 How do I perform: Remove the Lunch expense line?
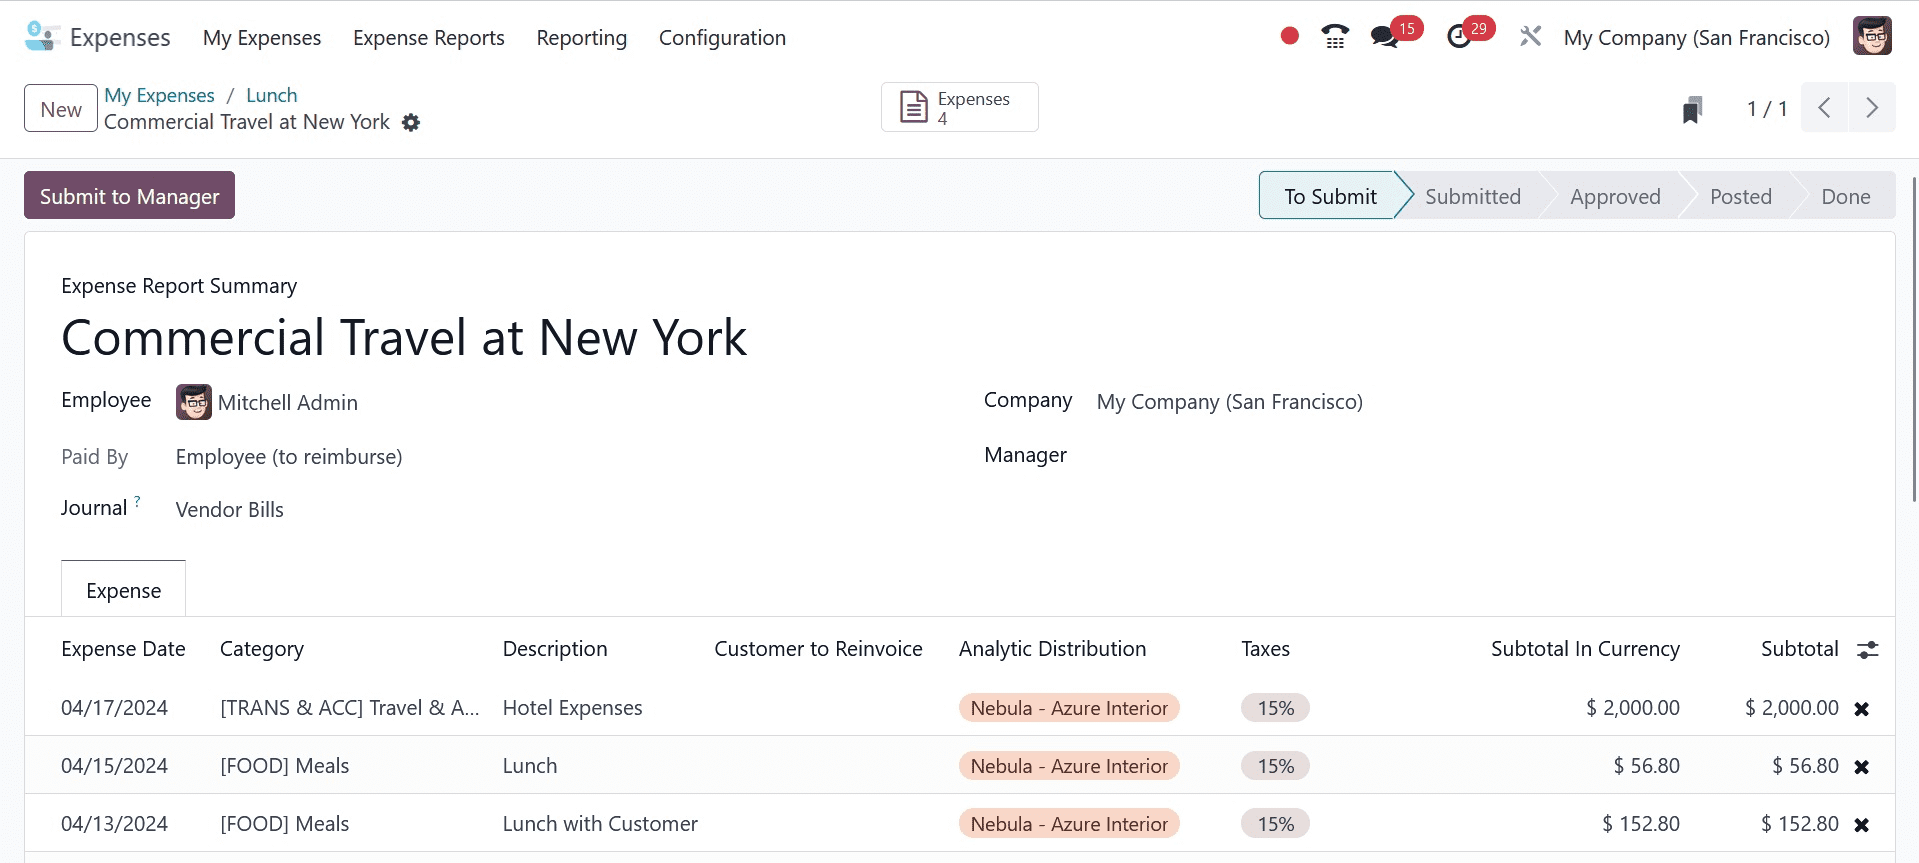(x=1861, y=767)
